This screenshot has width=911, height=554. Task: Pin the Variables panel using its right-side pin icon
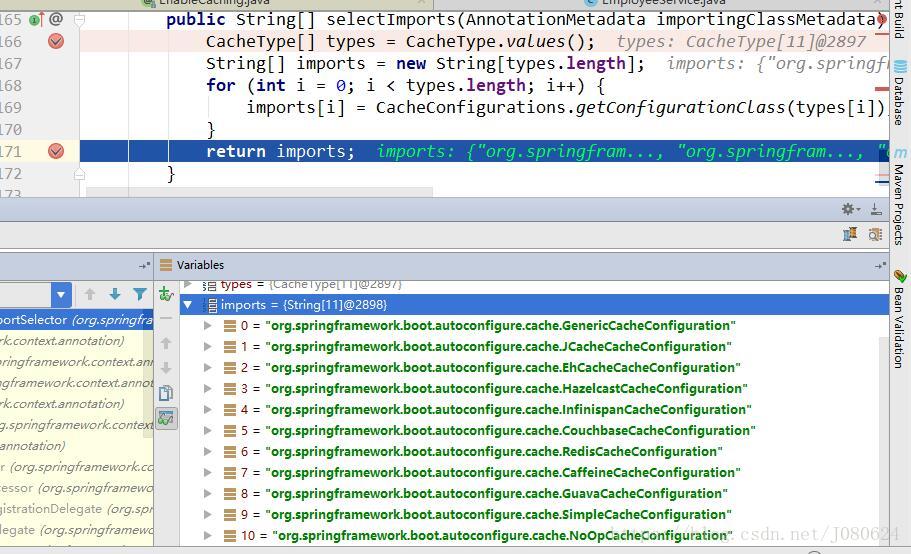tap(880, 265)
